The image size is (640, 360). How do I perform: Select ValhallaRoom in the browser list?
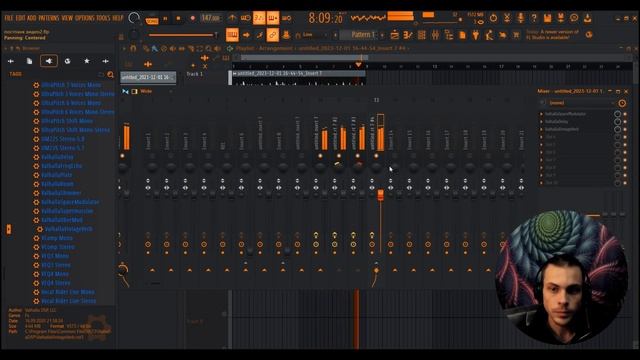point(58,184)
